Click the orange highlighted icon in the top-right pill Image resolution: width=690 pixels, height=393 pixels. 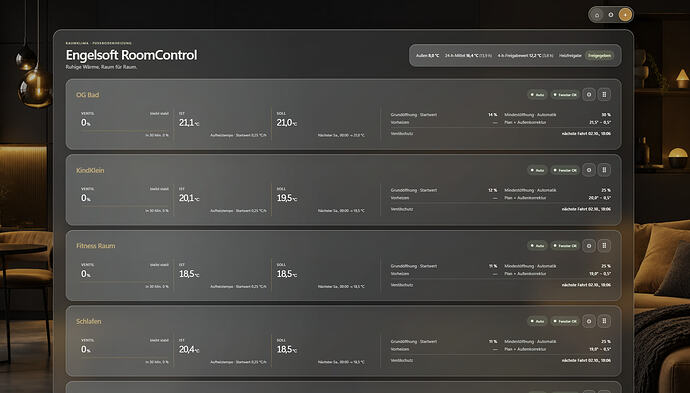point(625,15)
